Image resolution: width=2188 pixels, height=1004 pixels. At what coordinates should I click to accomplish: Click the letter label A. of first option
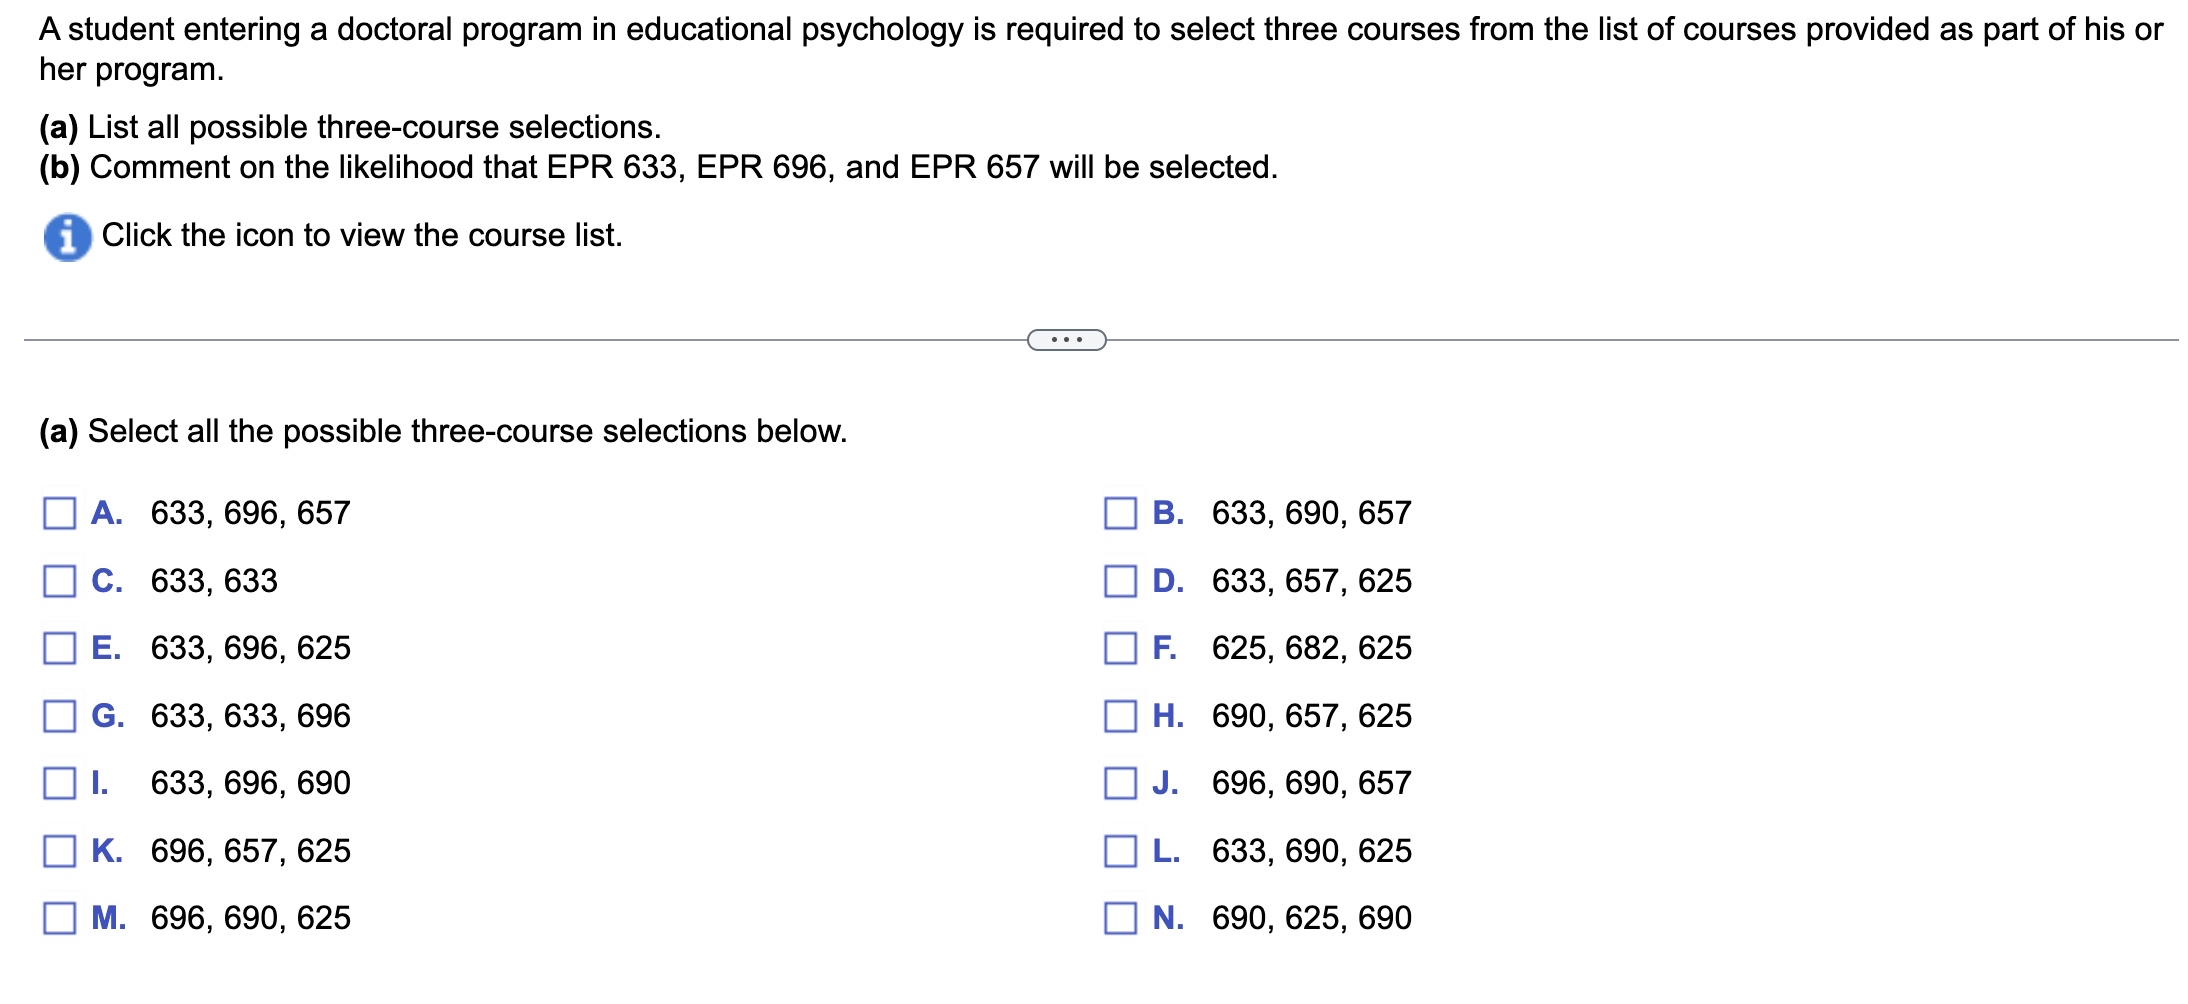coord(107,513)
